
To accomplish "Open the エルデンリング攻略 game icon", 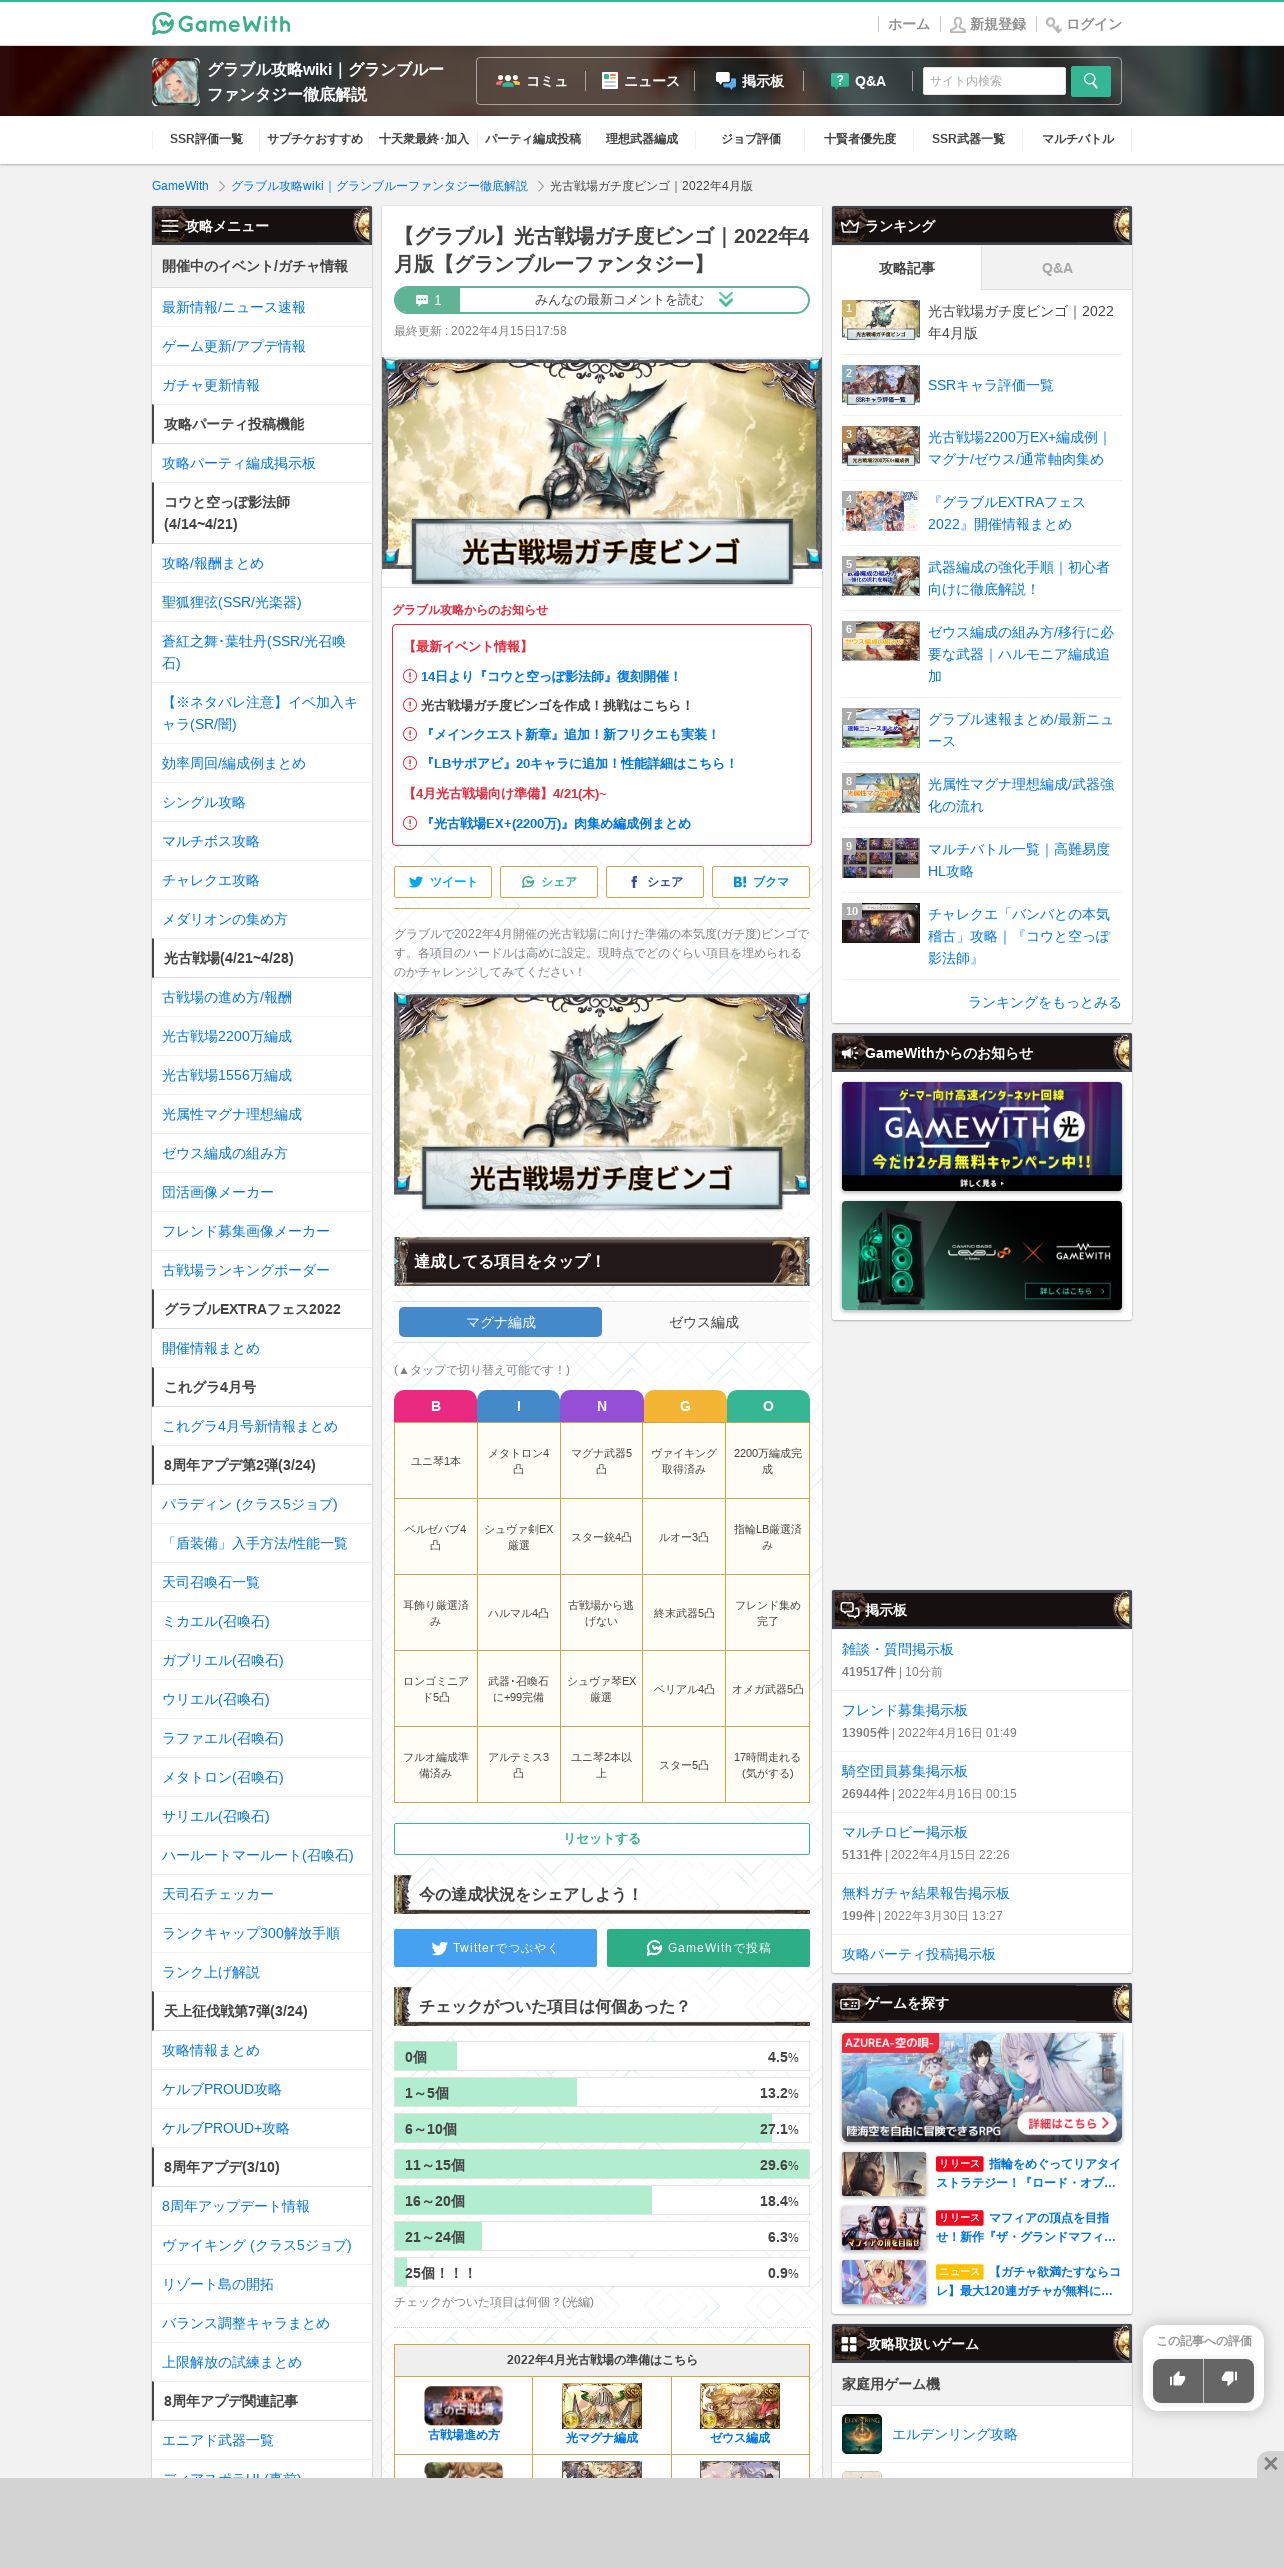I will pos(862,2434).
